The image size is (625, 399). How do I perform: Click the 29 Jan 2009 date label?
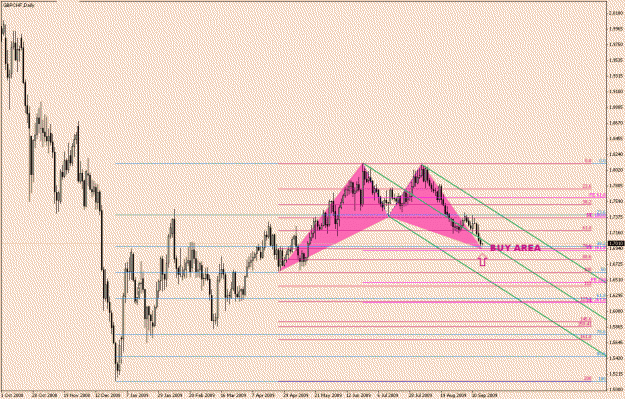point(170,396)
